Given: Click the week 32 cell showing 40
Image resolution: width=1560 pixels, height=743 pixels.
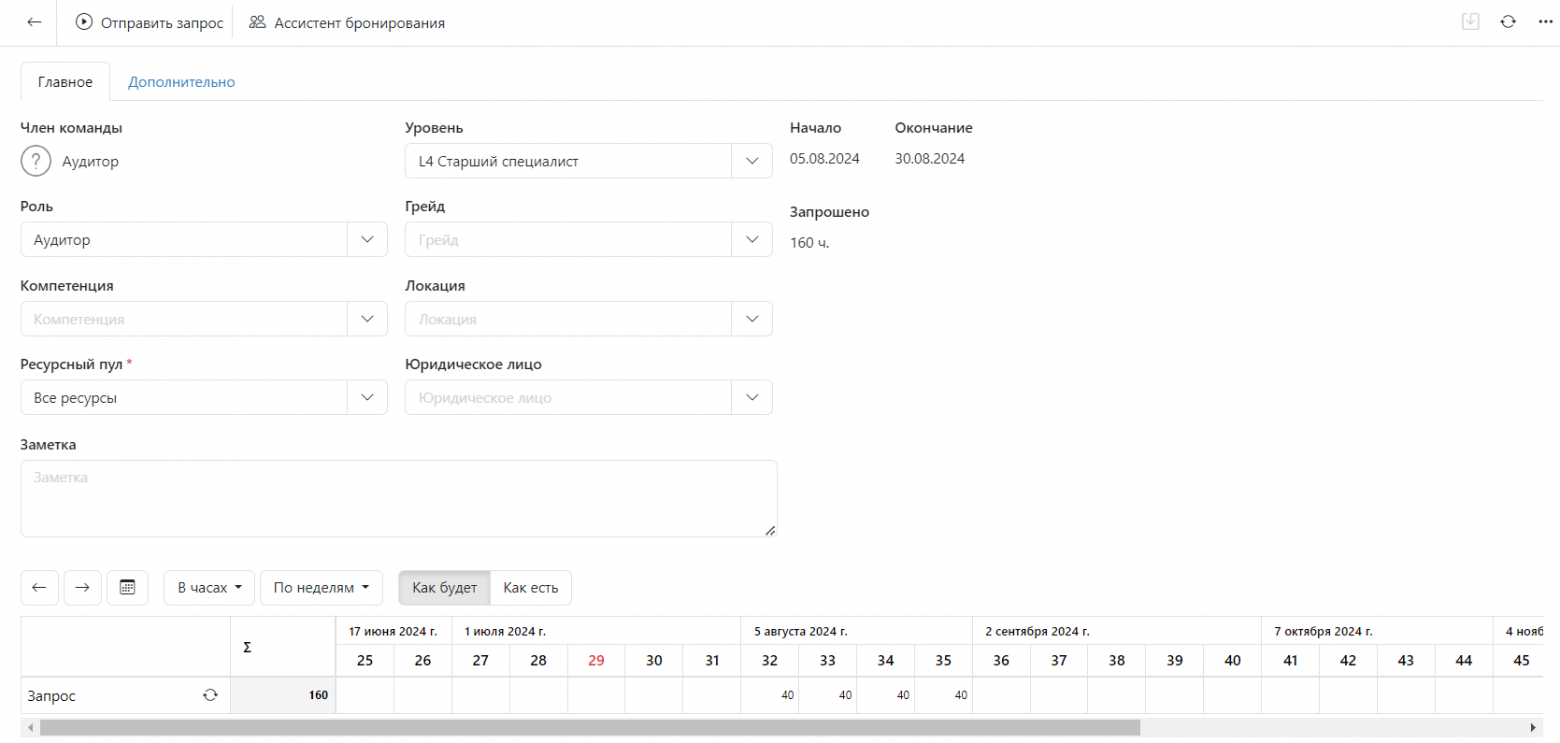Looking at the screenshot, I should point(769,695).
